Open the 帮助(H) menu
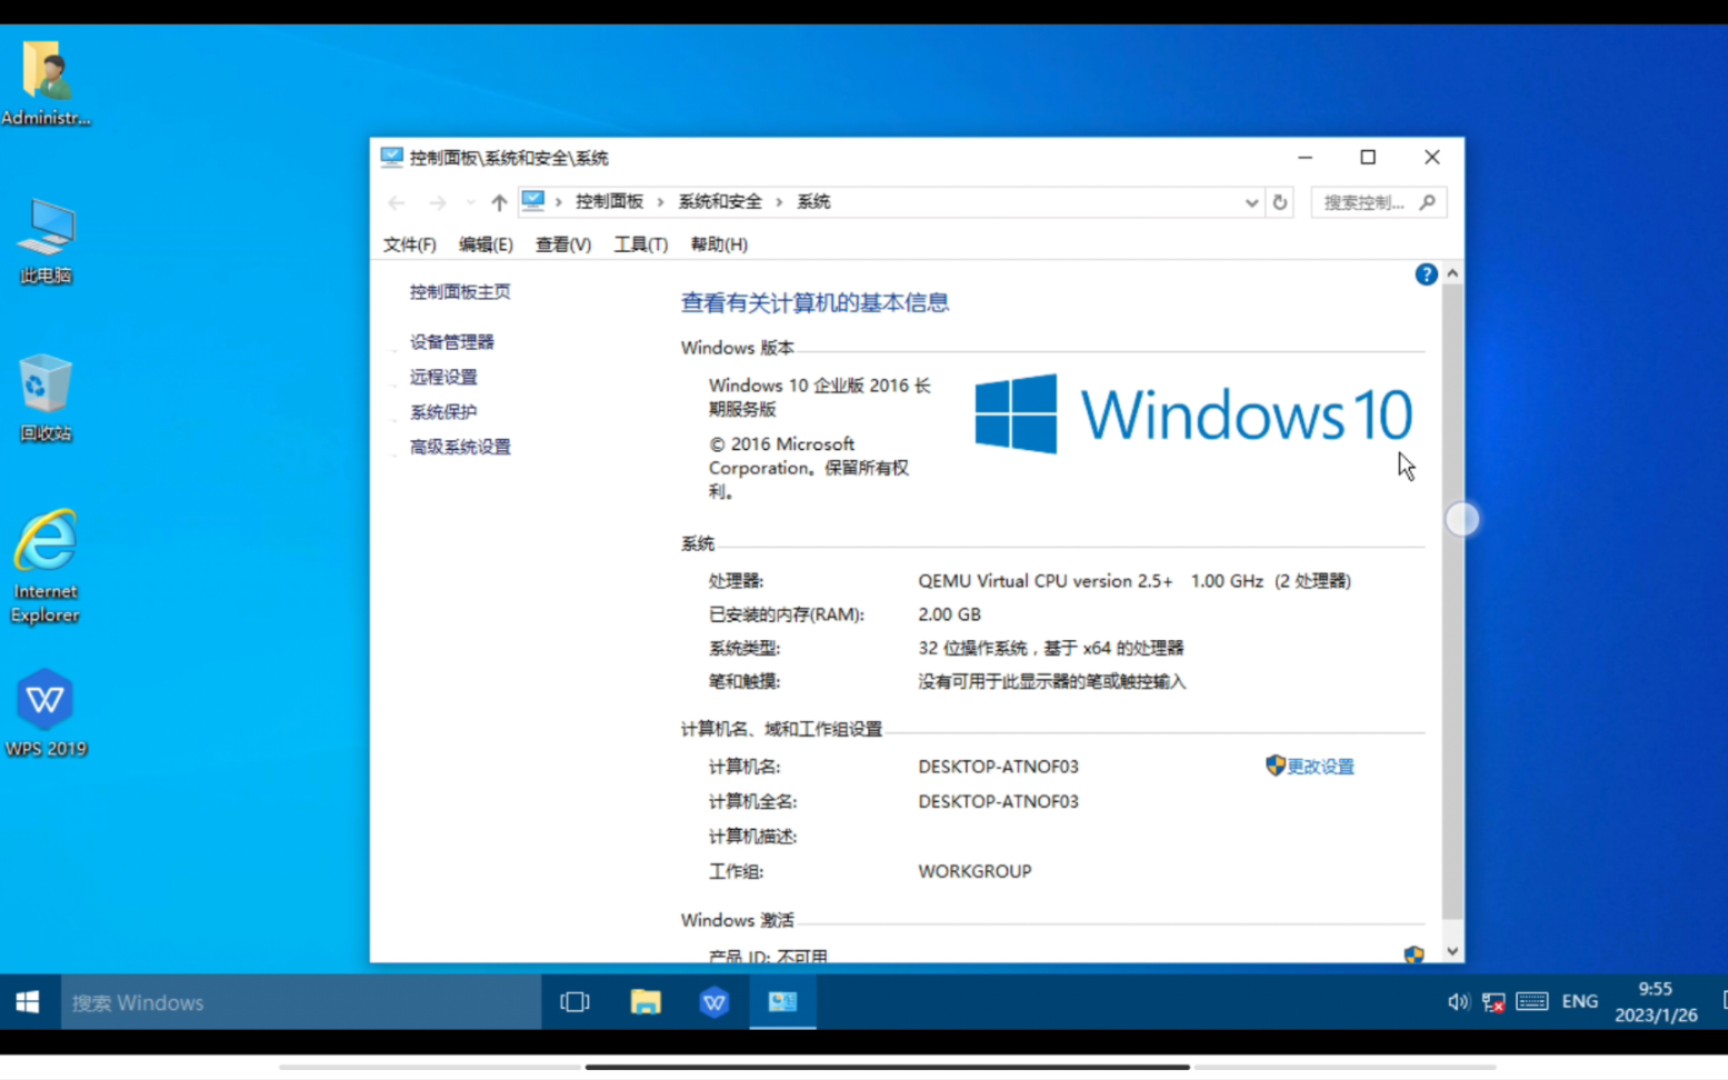Screen dimensions: 1728x1080 pos(719,244)
